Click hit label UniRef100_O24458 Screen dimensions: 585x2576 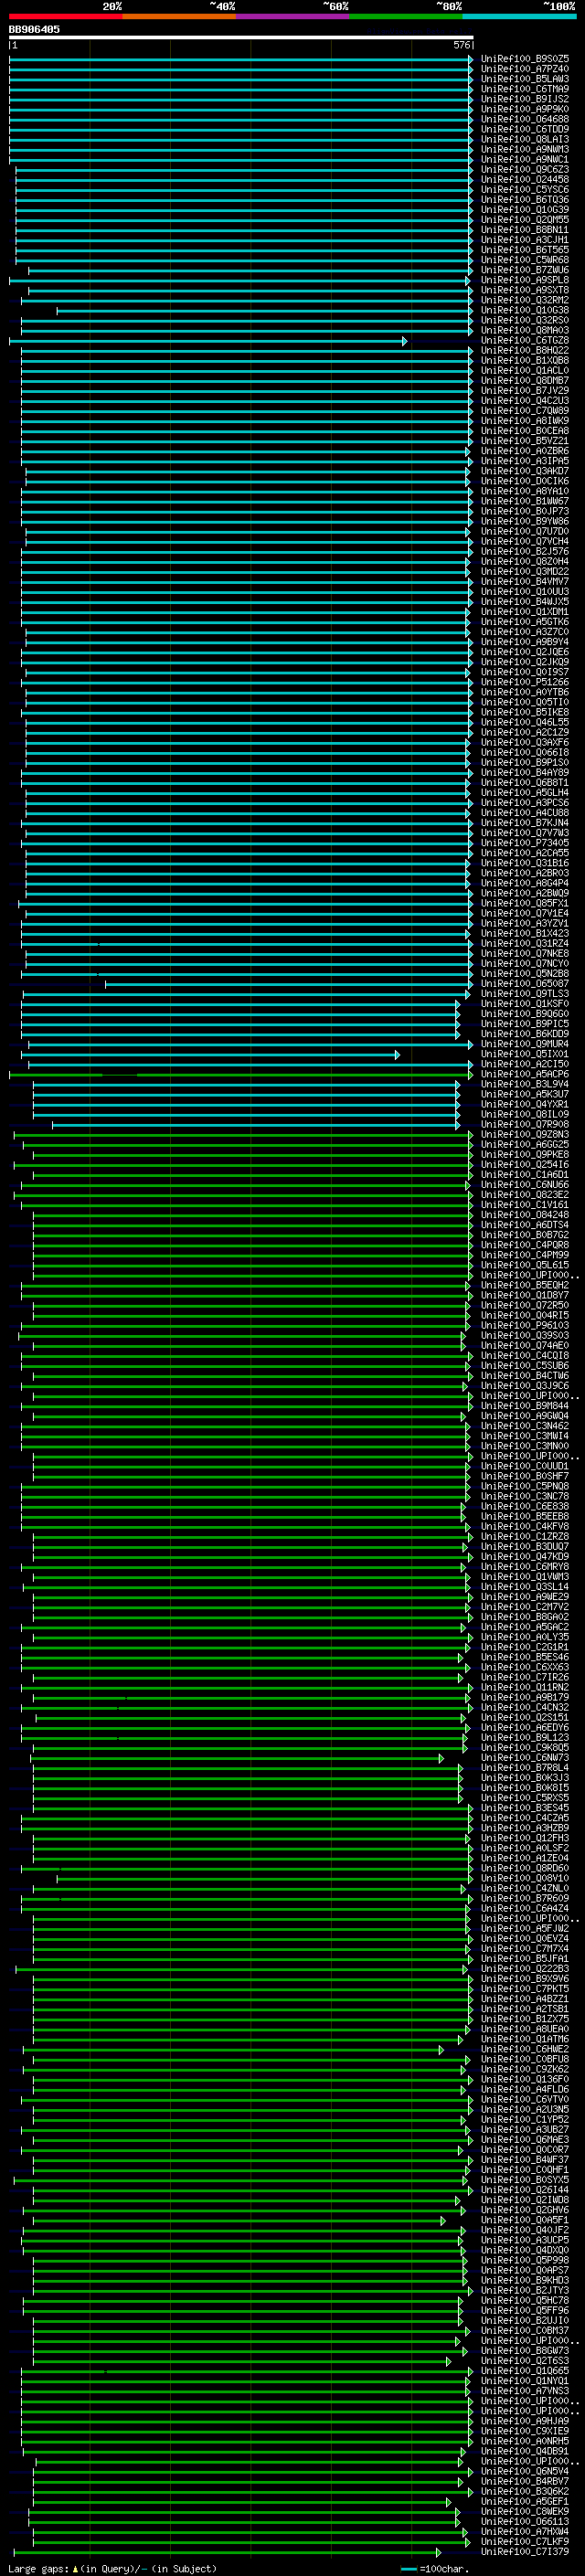click(x=525, y=179)
